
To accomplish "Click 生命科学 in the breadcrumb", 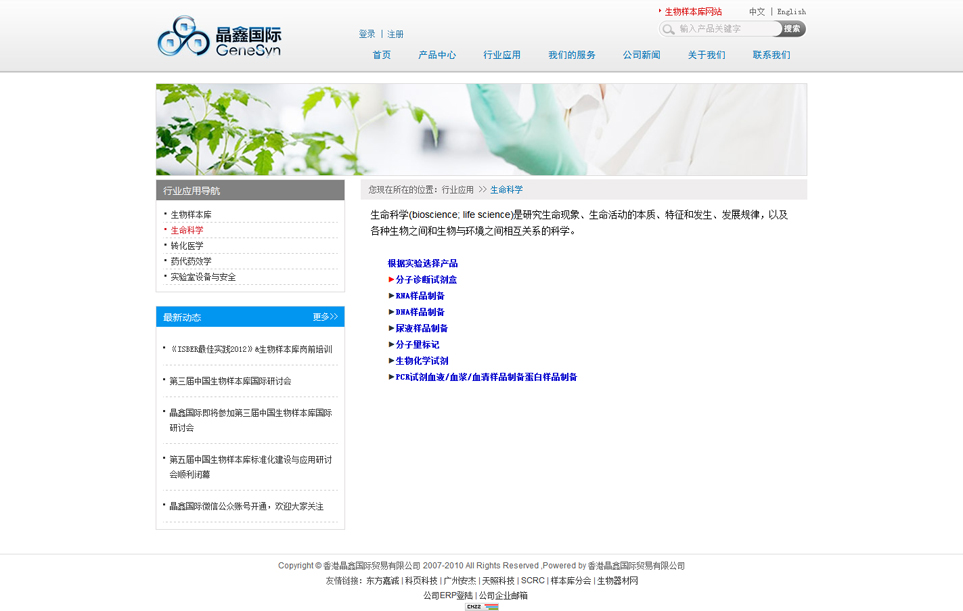I will 507,190.
